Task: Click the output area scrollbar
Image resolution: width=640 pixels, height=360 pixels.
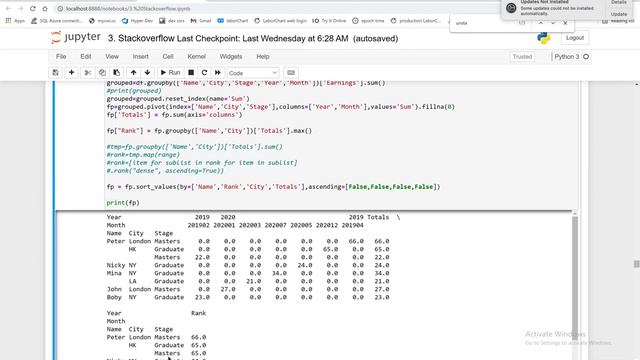Action: point(575,278)
